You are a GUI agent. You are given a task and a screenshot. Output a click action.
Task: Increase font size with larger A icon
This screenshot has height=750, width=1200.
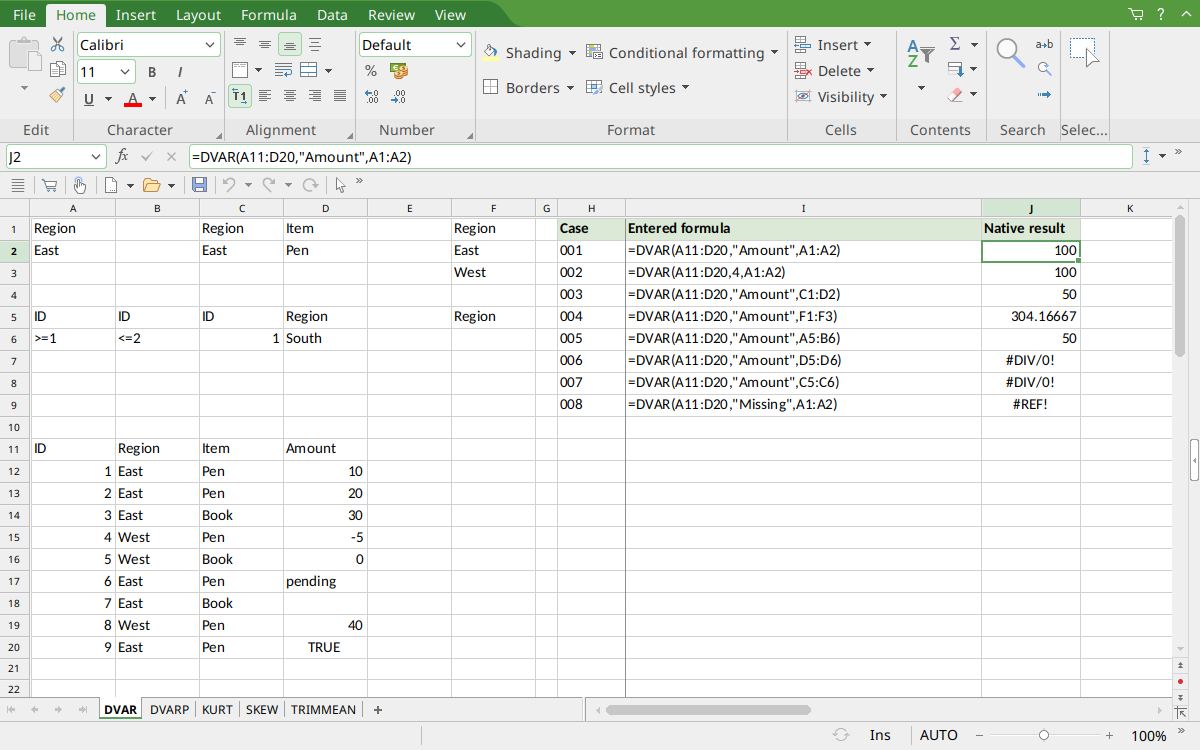click(182, 98)
